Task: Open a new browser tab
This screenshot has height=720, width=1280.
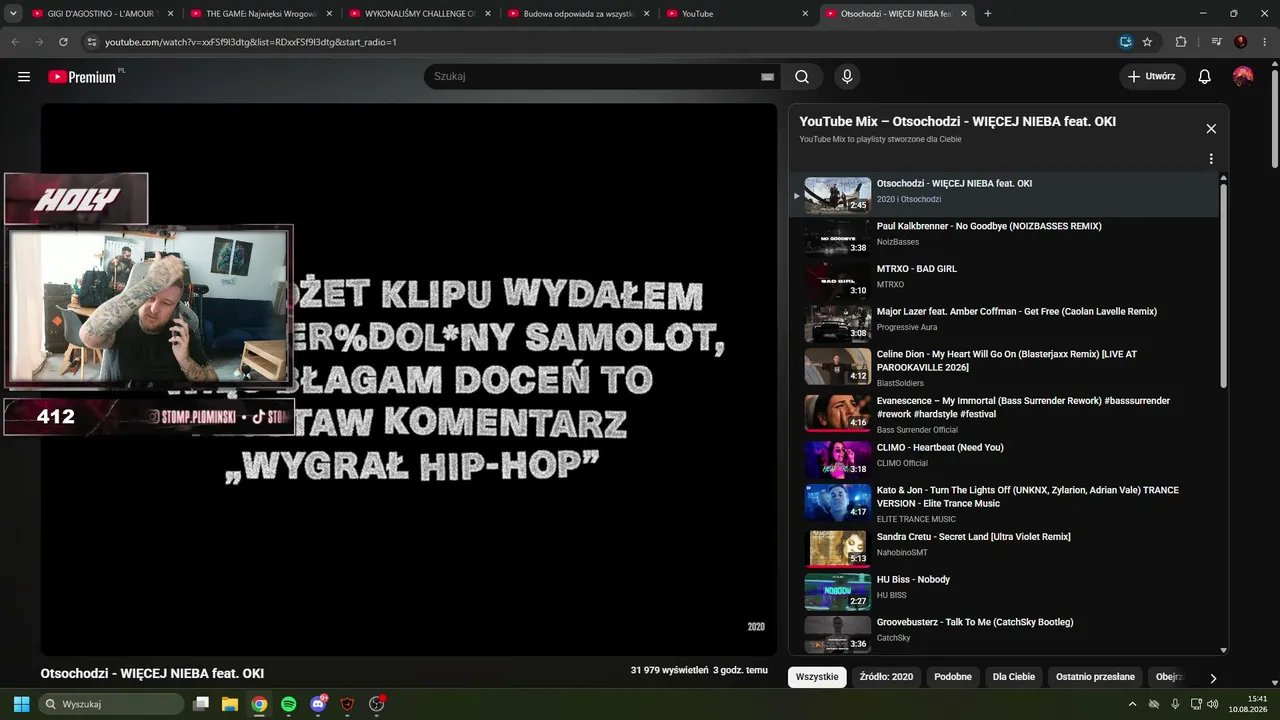Action: (x=988, y=14)
